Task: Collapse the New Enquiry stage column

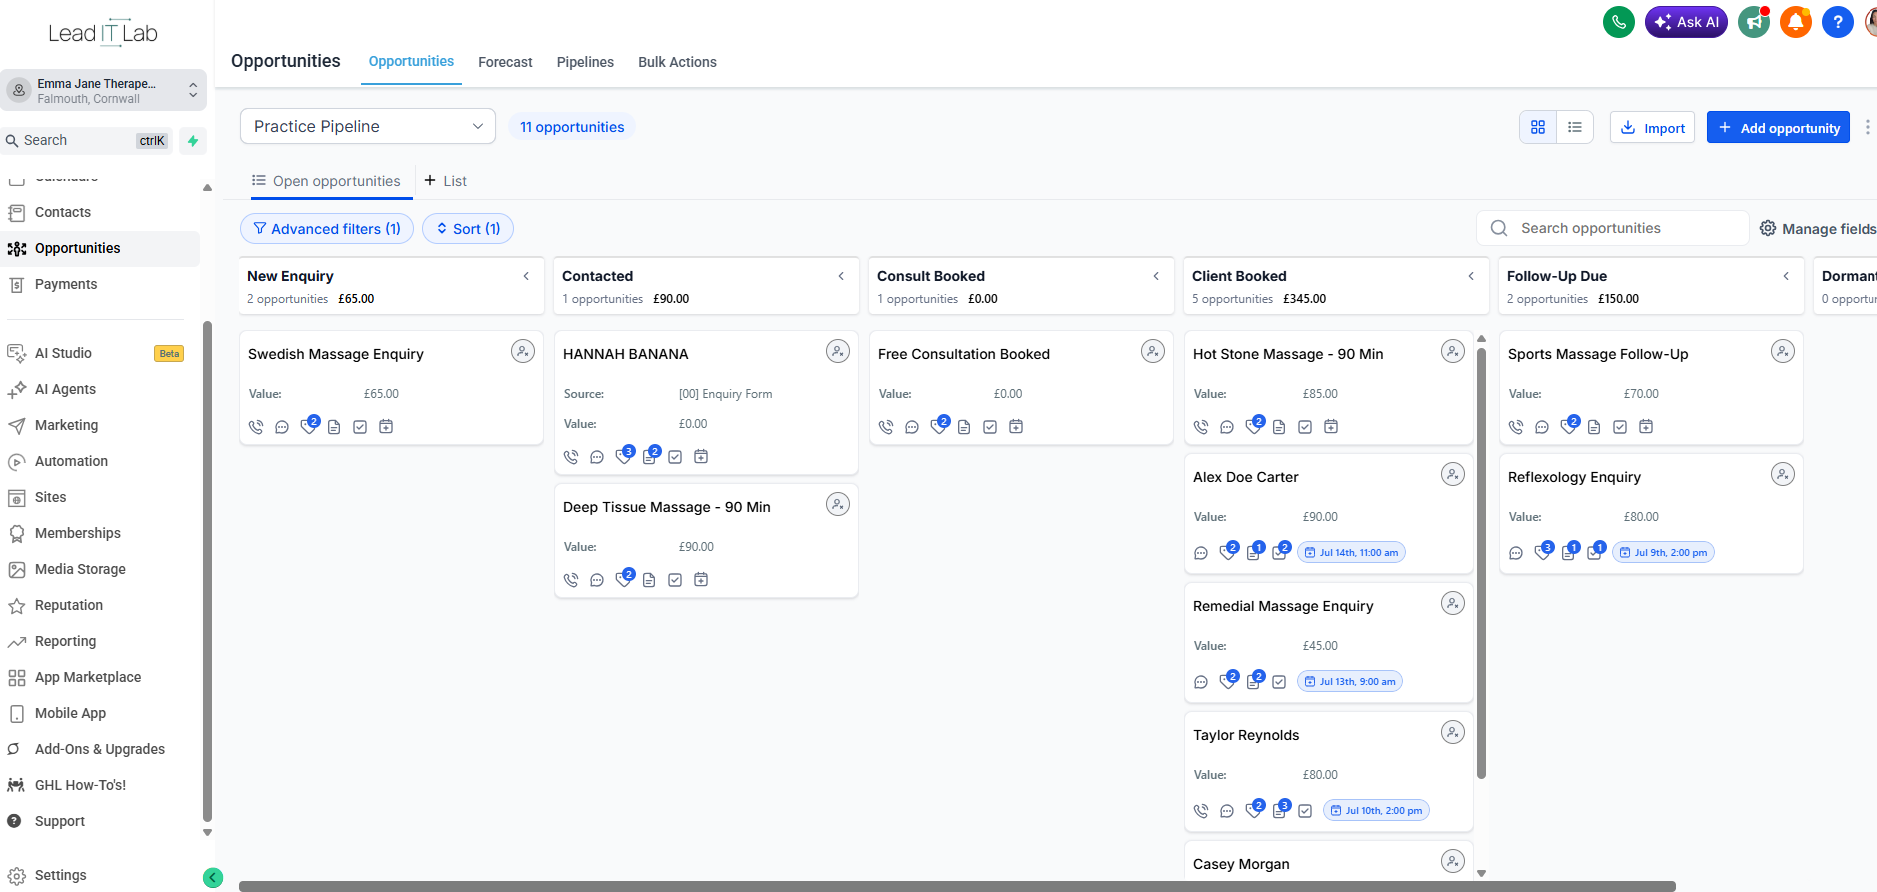Action: pyautogui.click(x=526, y=276)
